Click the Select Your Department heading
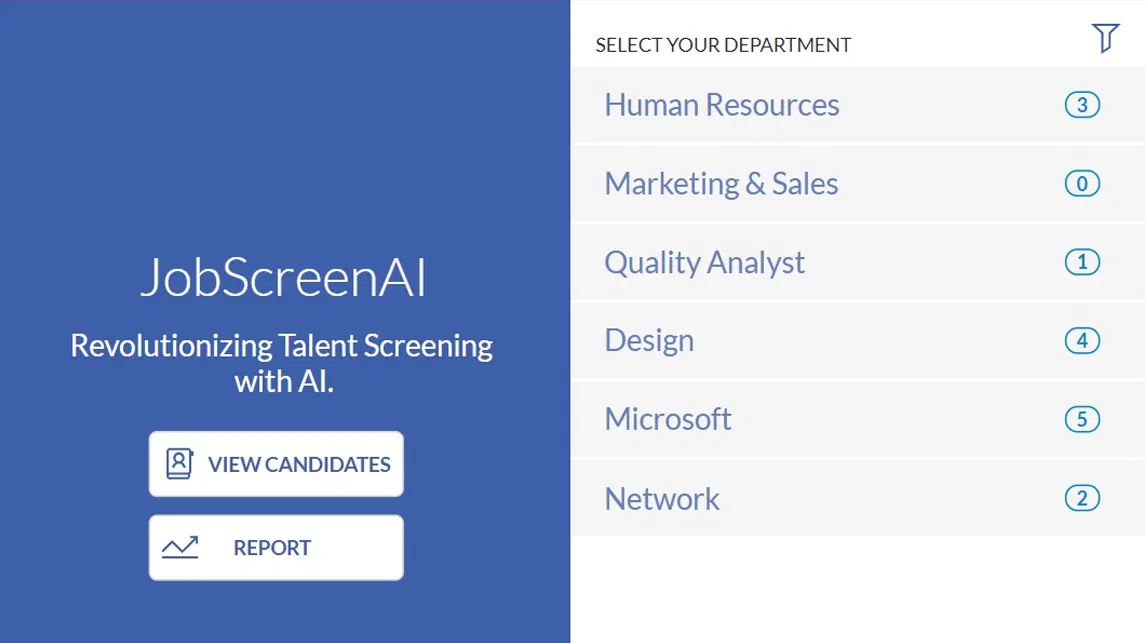Screen dimensions: 1145x643 pyautogui.click(x=723, y=45)
